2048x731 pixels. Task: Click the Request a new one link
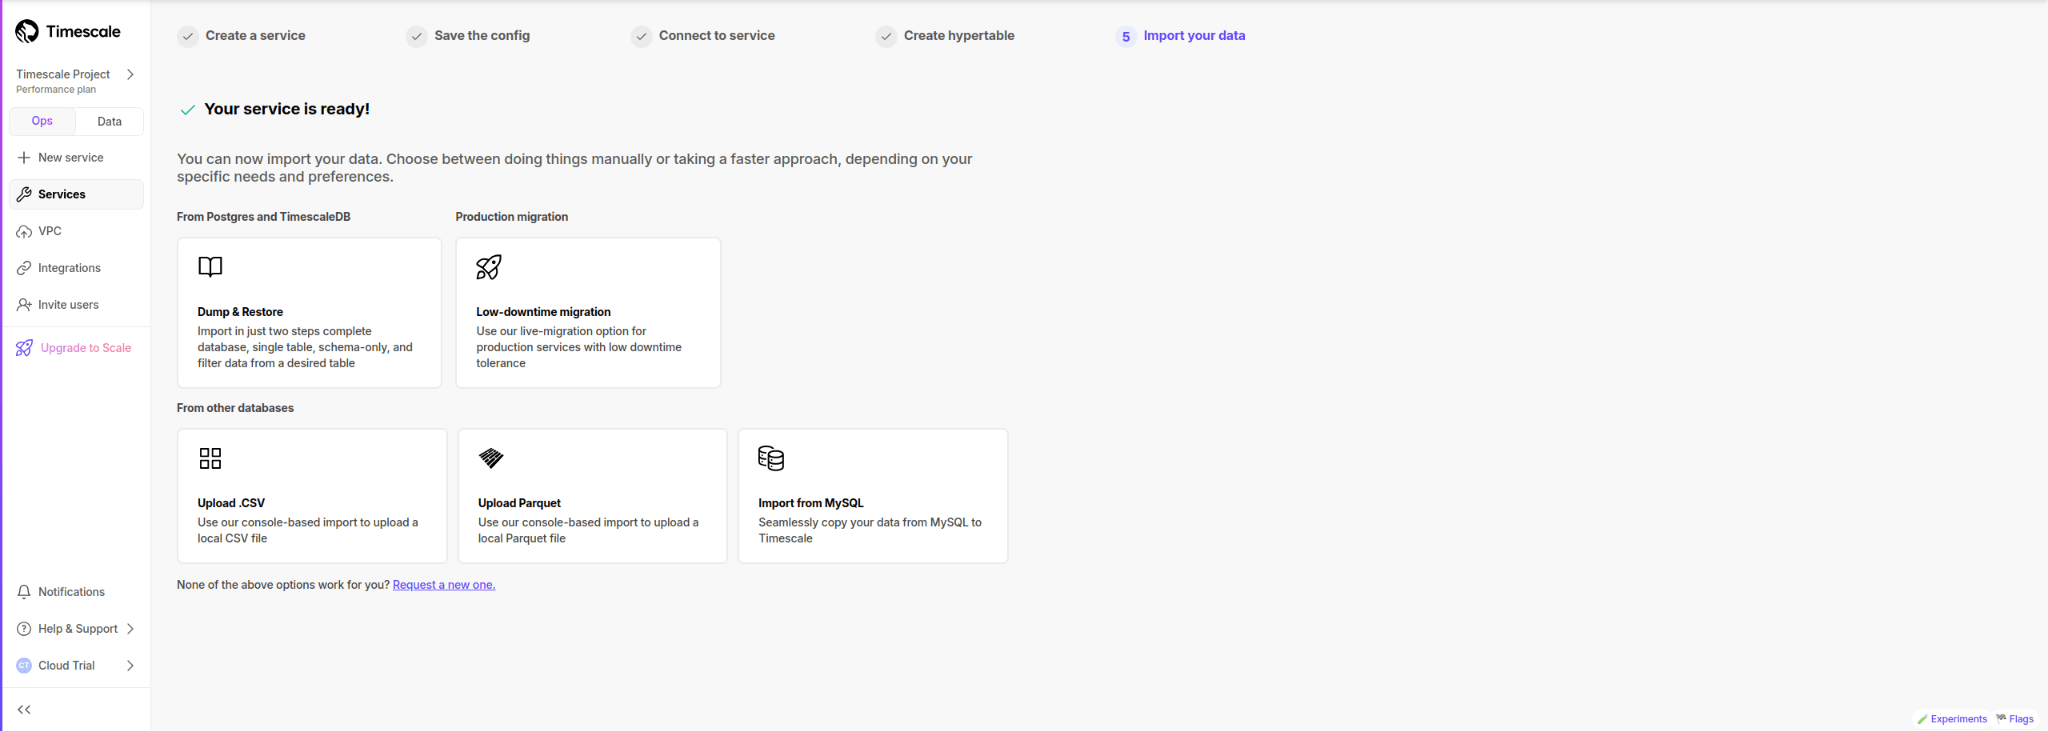[443, 585]
